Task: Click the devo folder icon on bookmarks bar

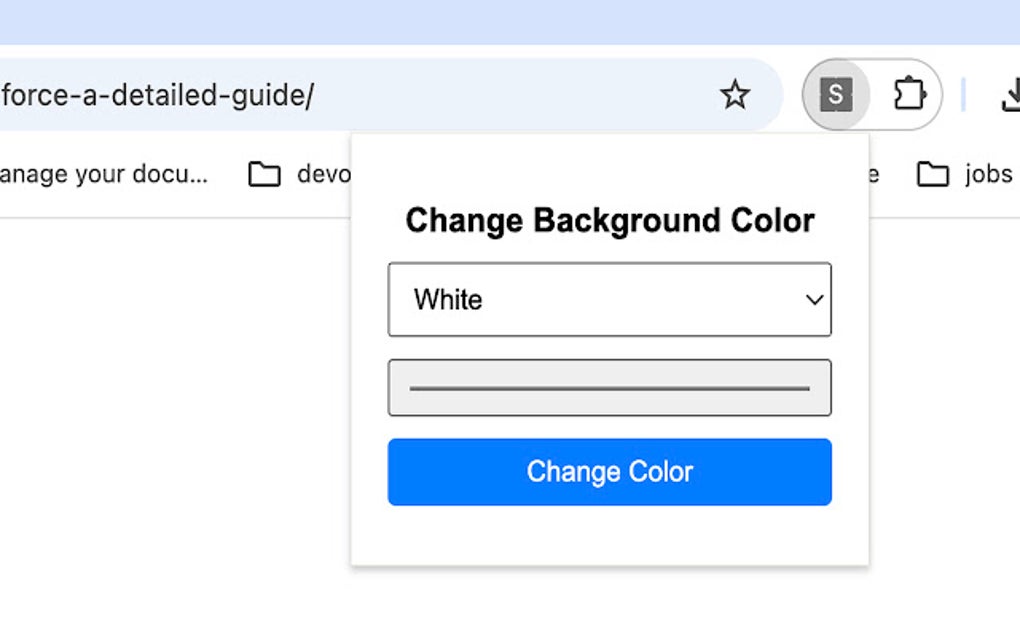Action: [x=264, y=173]
